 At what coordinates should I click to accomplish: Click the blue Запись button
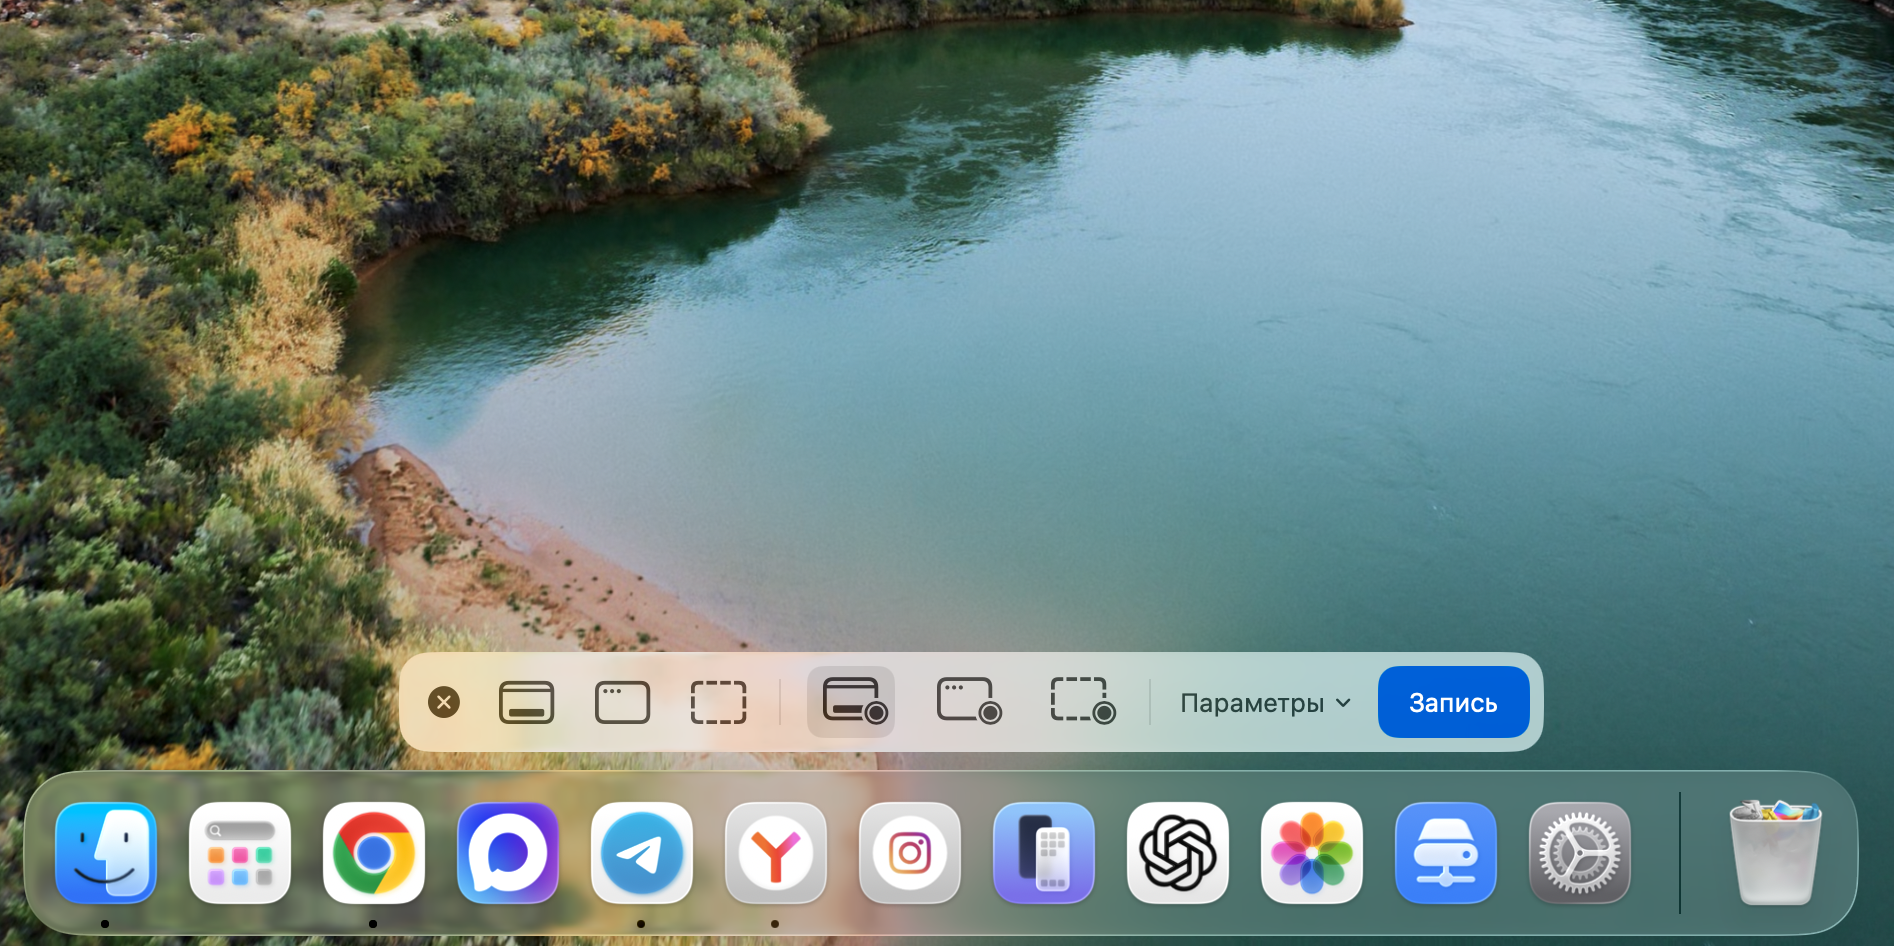point(1452,703)
